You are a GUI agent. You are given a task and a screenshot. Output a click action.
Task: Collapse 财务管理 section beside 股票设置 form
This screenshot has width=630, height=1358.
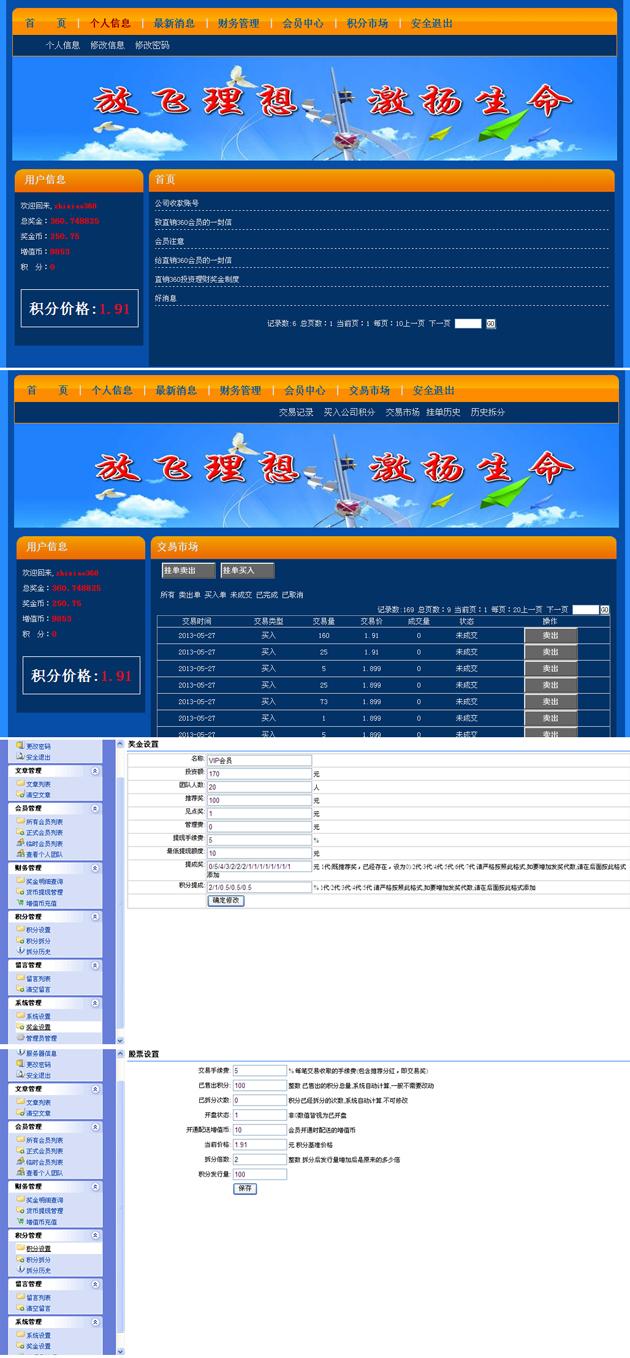[95, 1186]
